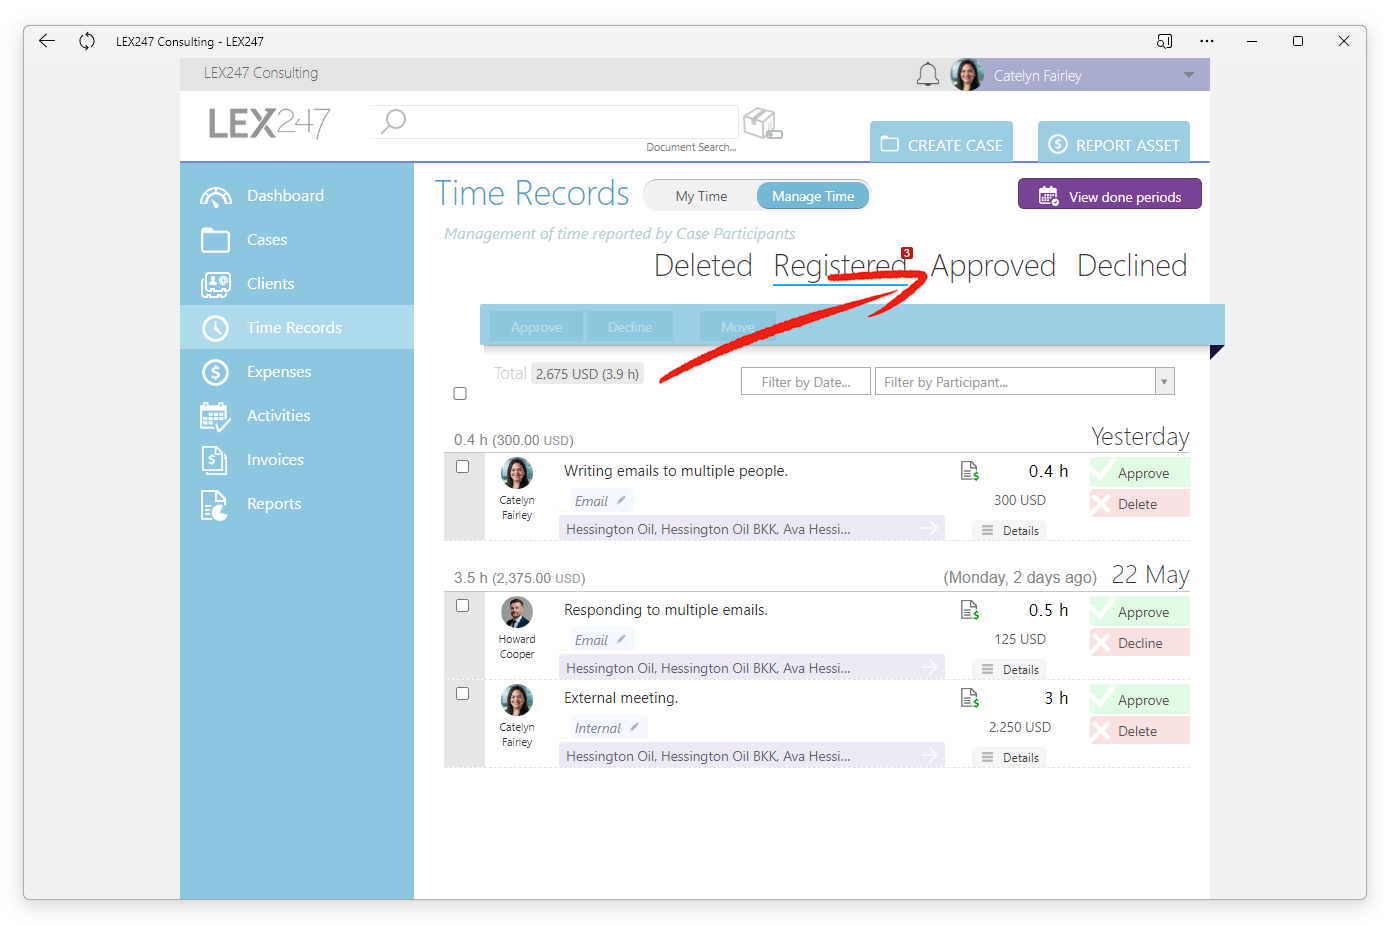
Task: Click the Expenses dollar icon
Action: (215, 372)
